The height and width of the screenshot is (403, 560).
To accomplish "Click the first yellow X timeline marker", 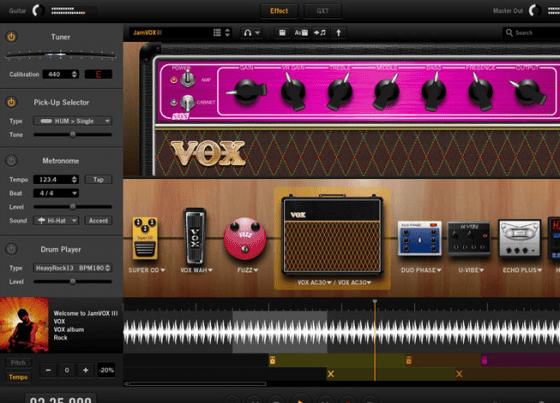I will [x=331, y=374].
